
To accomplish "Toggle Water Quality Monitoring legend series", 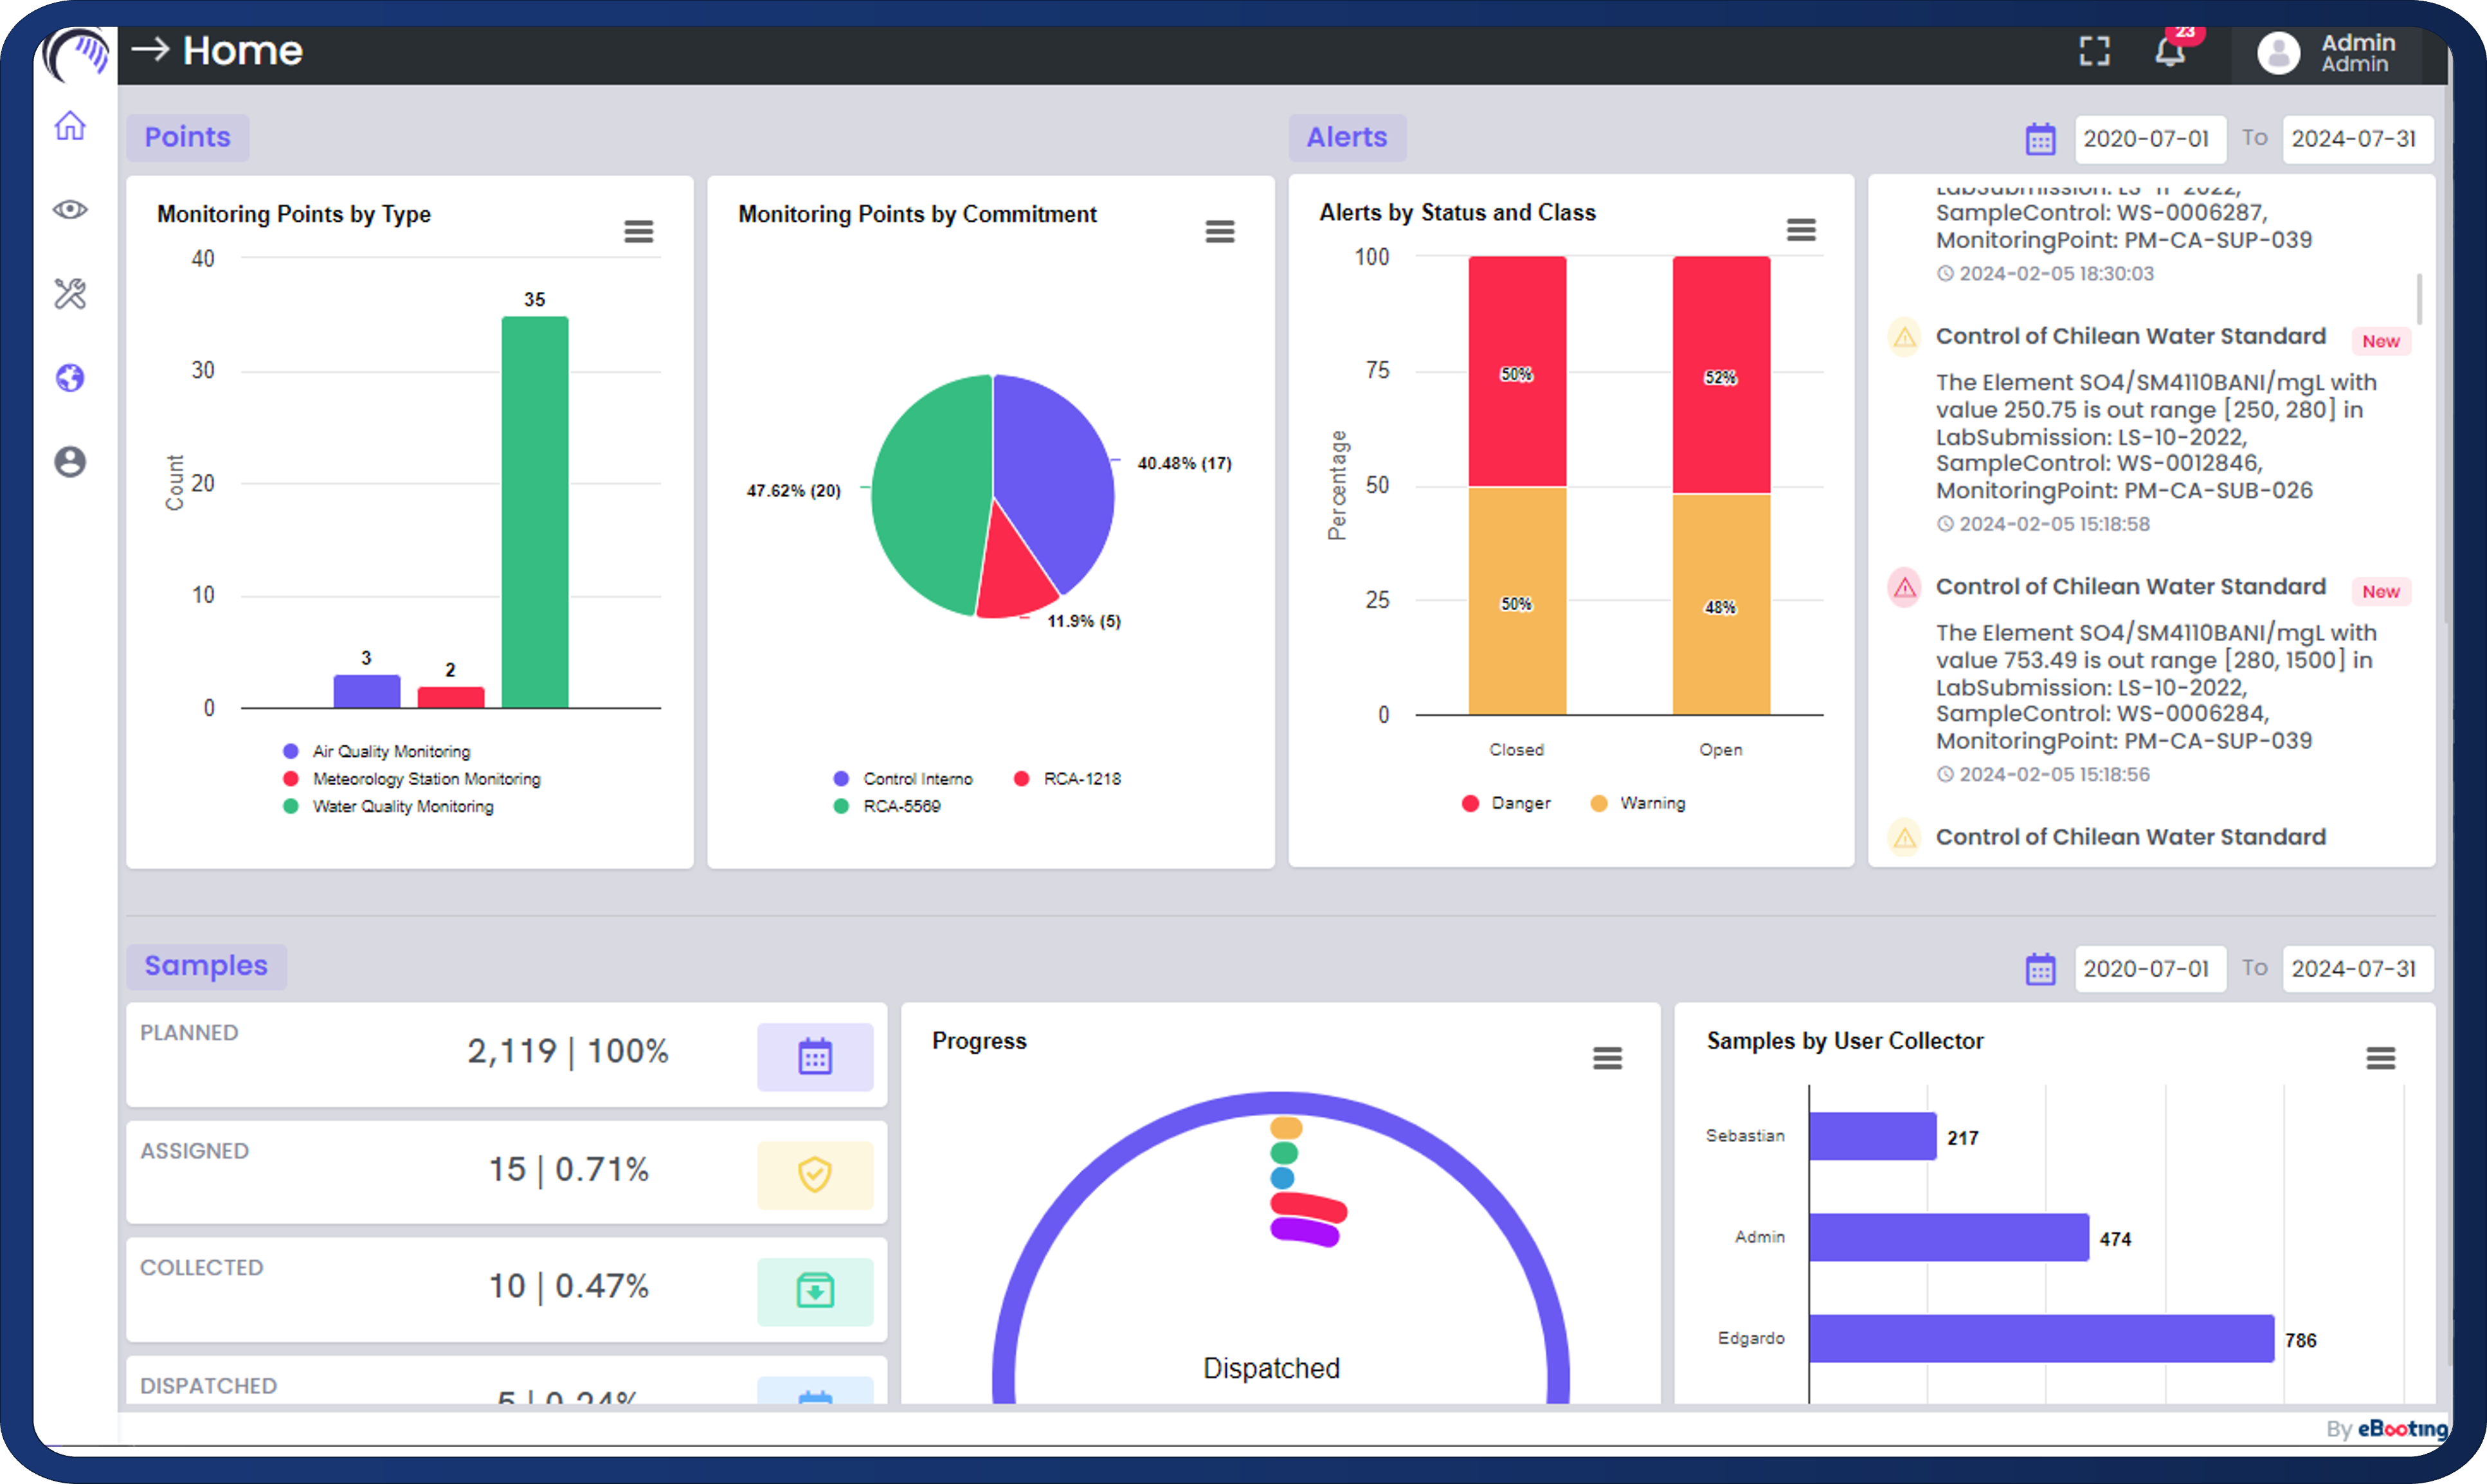I will tap(389, 806).
